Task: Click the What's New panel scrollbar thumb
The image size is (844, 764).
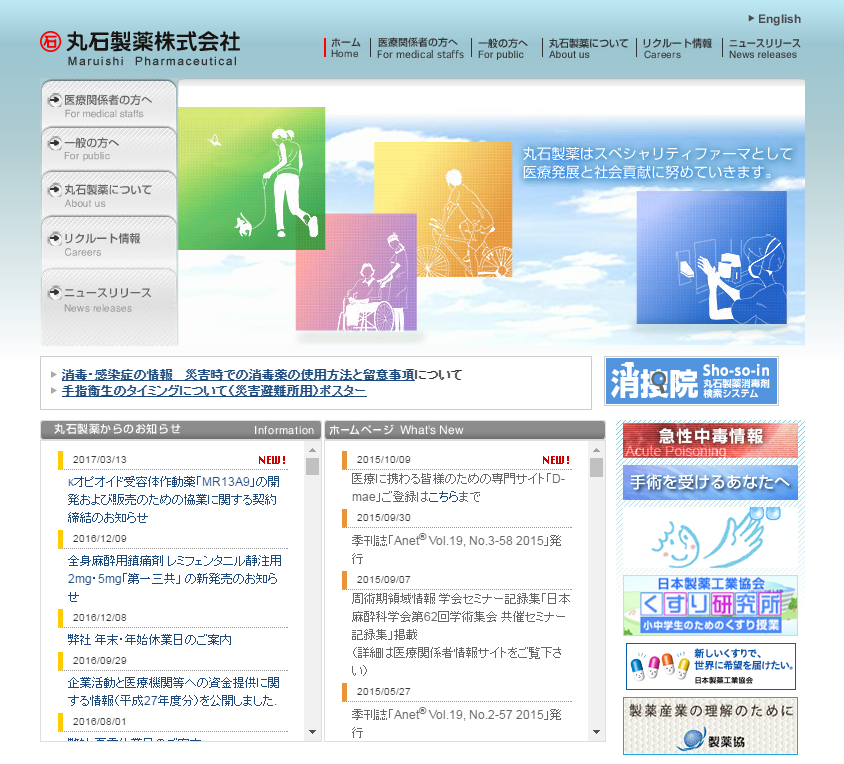Action: [x=596, y=467]
